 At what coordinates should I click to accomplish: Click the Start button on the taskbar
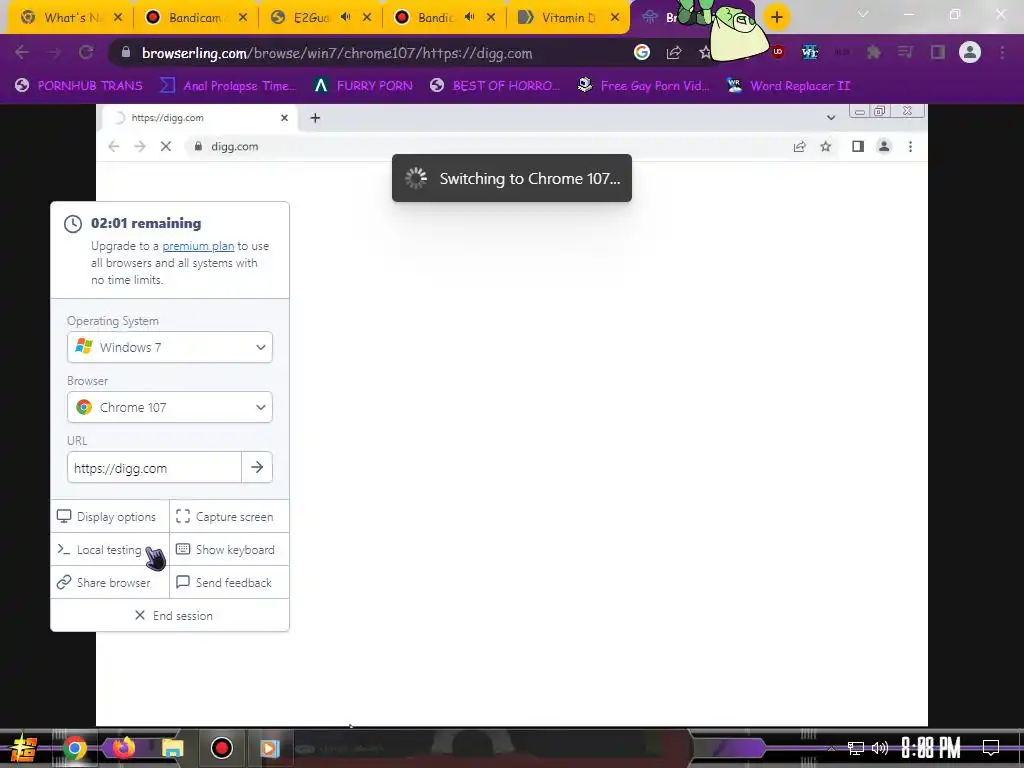(x=24, y=748)
